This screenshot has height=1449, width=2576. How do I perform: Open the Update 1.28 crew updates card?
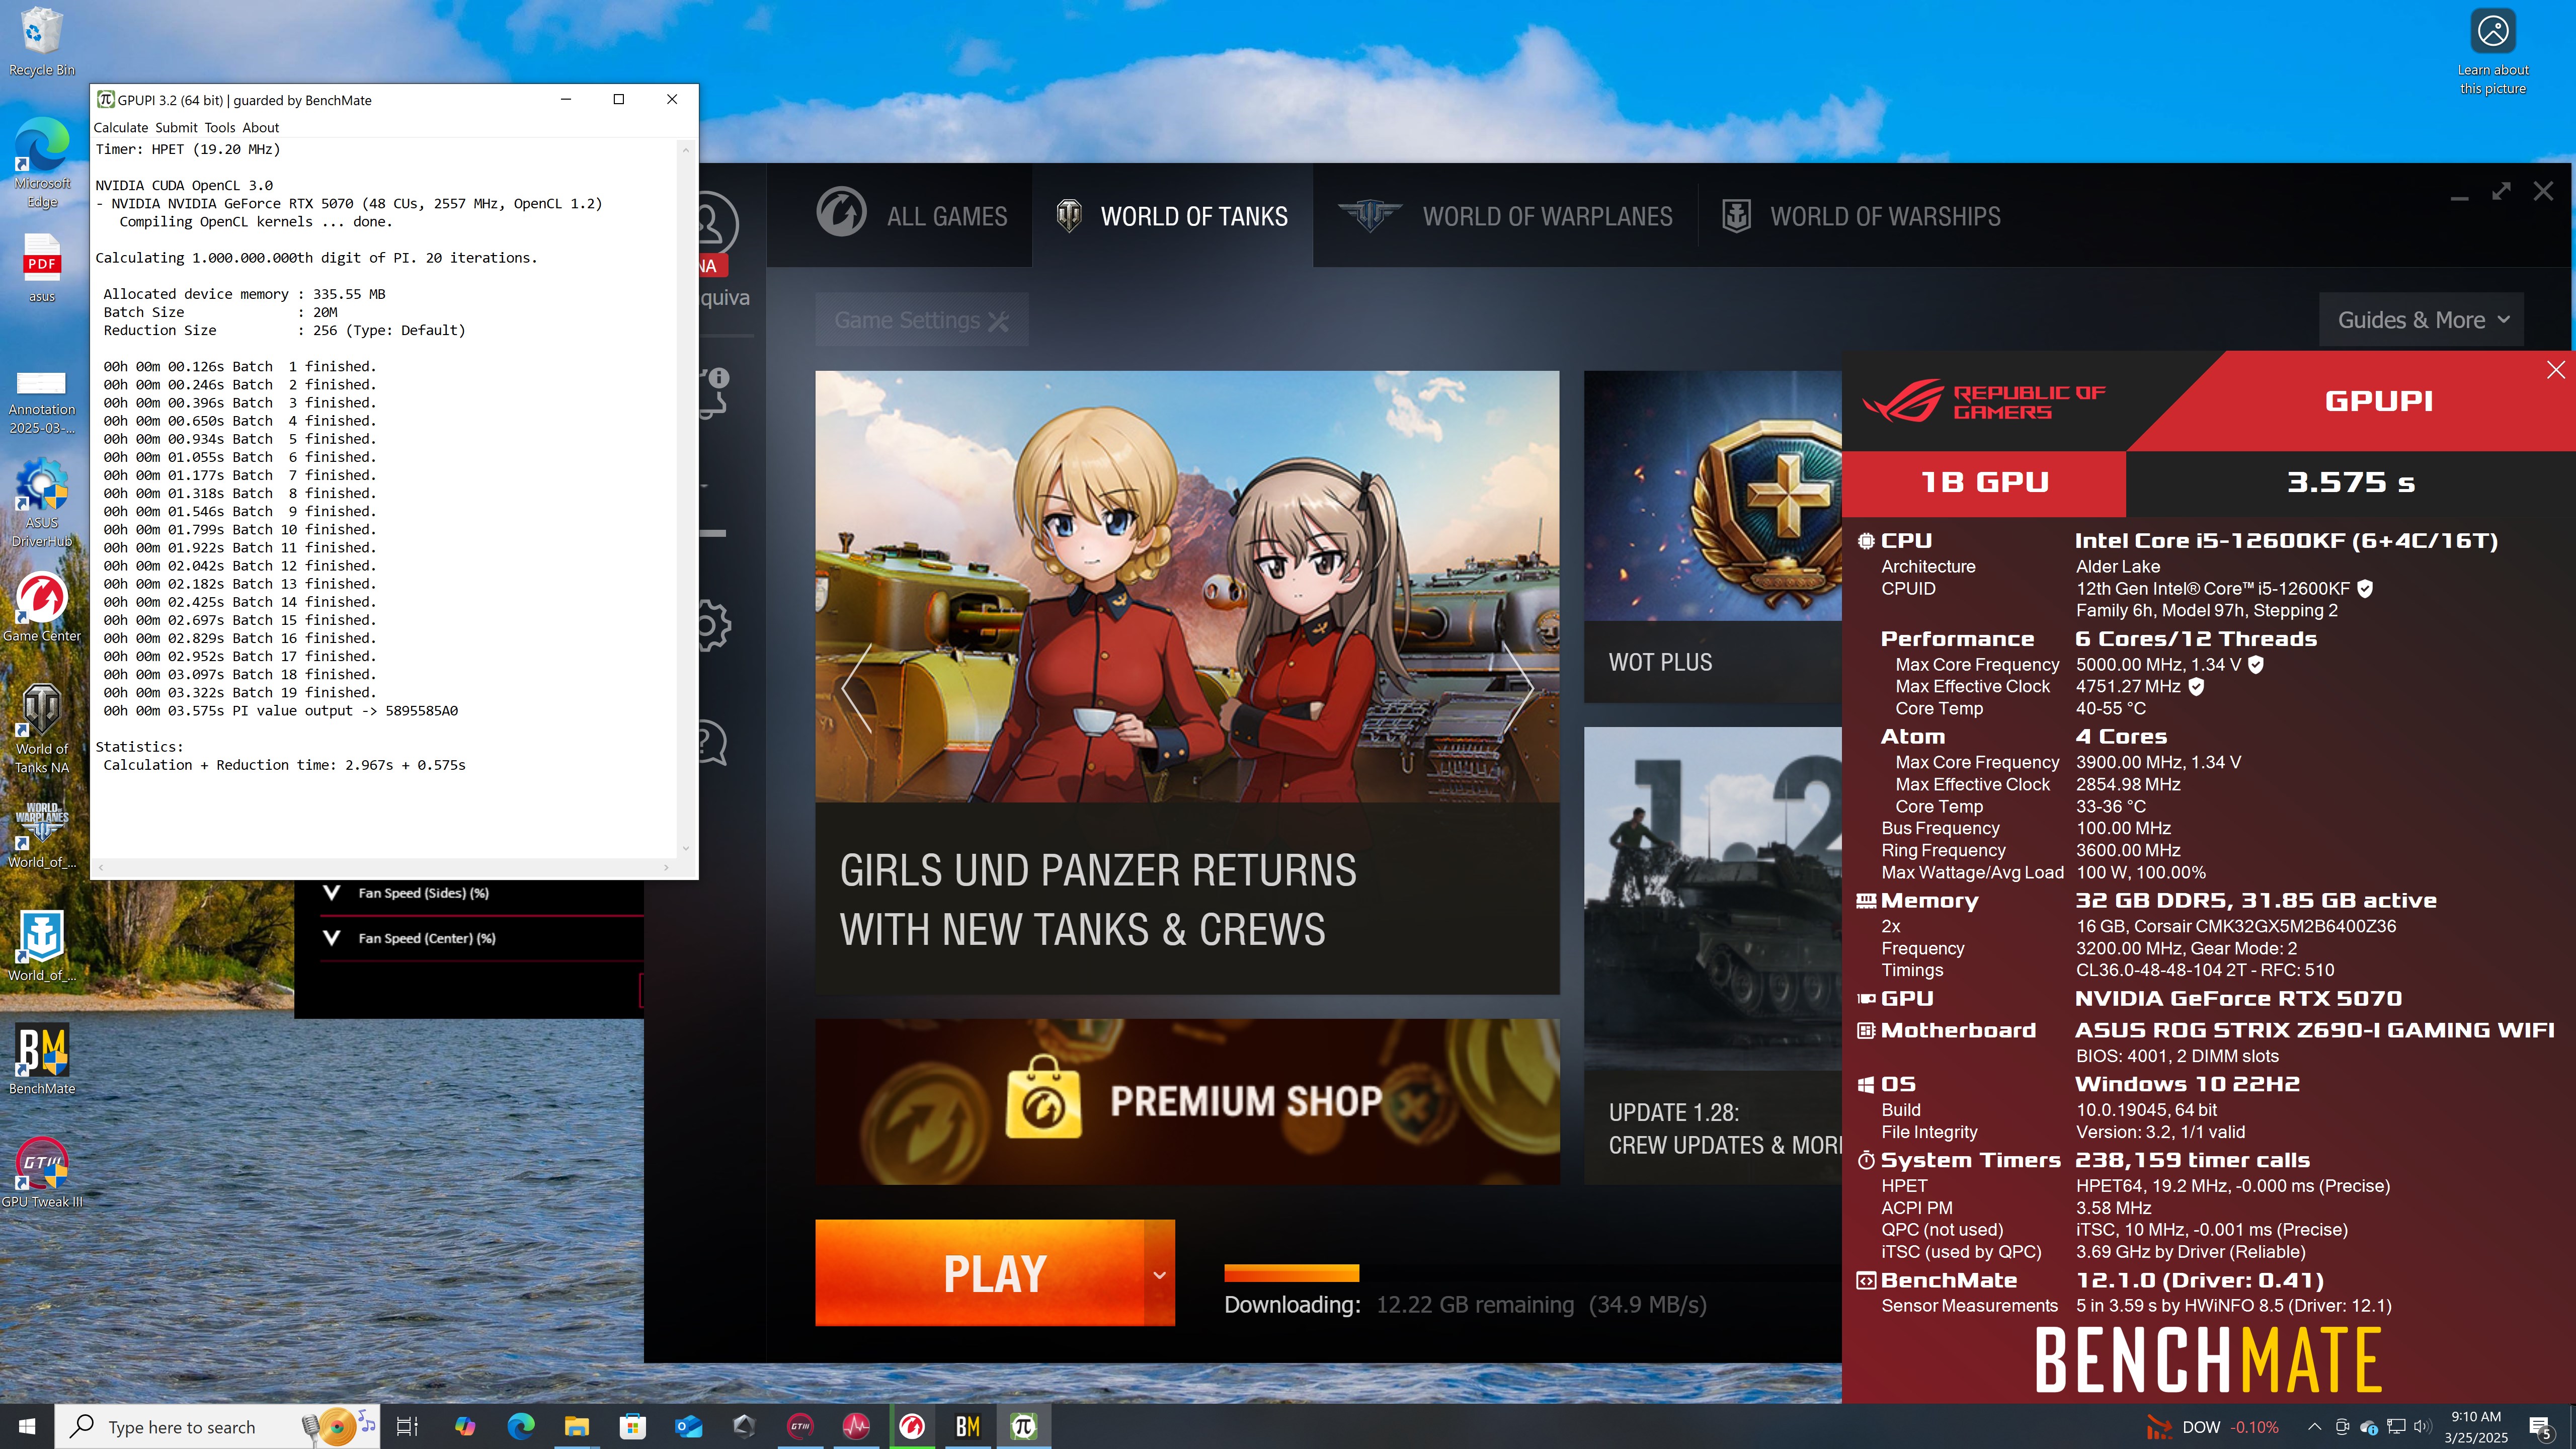point(1713,956)
